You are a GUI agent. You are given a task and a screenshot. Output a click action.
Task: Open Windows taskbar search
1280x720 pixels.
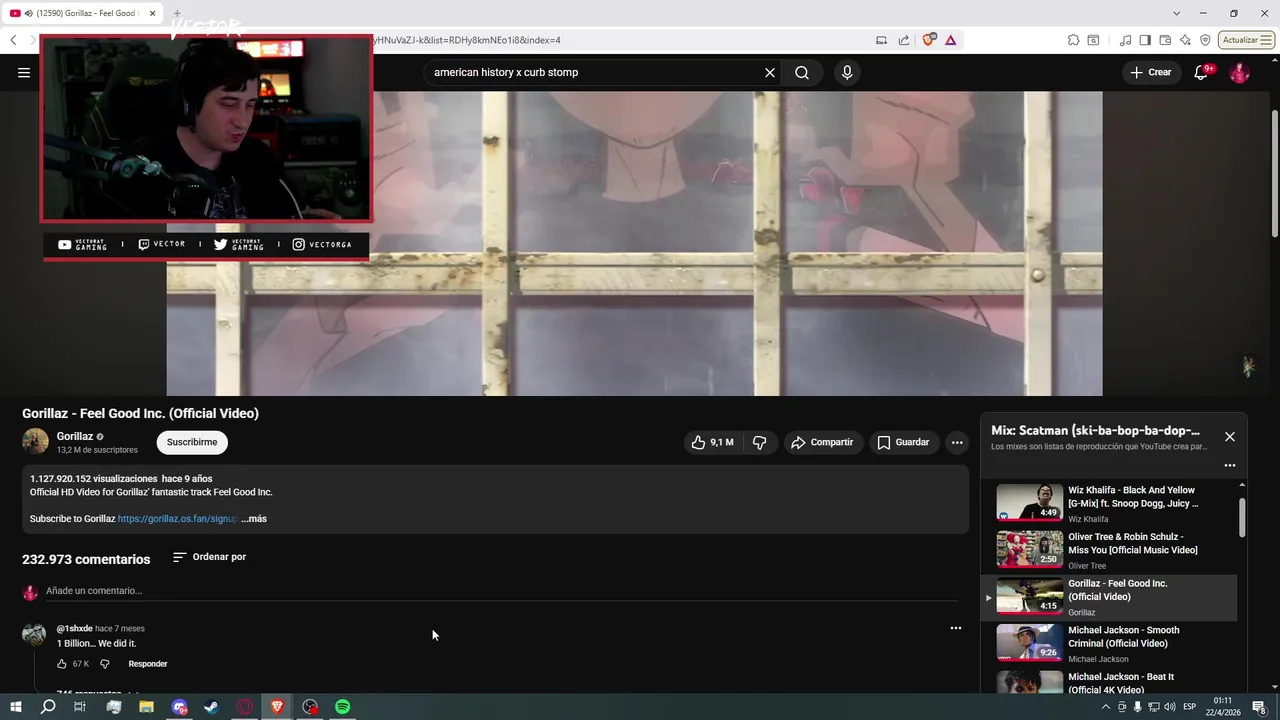(48, 706)
